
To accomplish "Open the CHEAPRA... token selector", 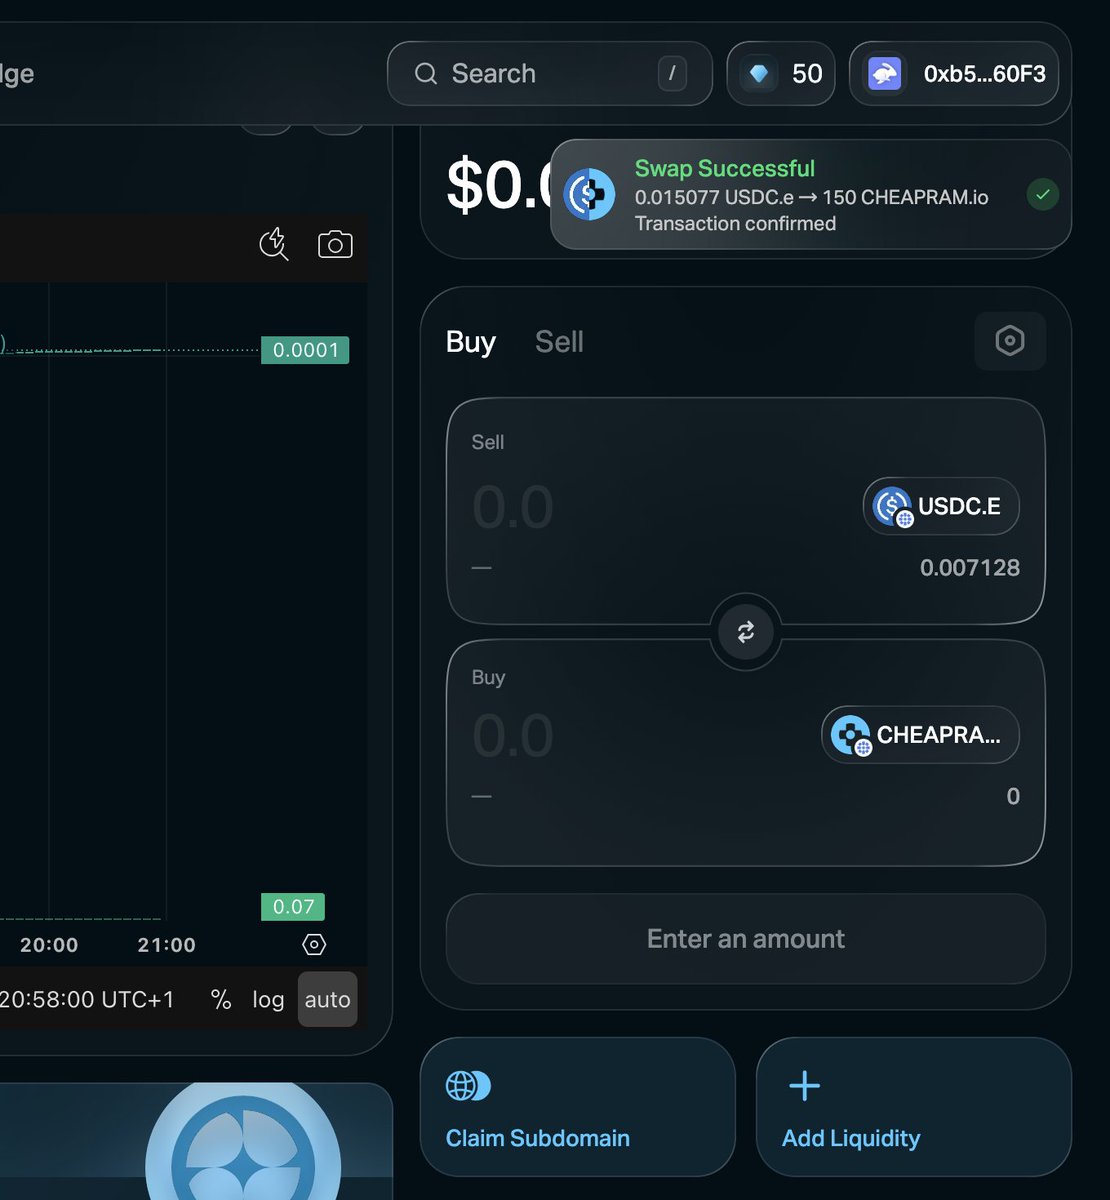I will pos(920,735).
